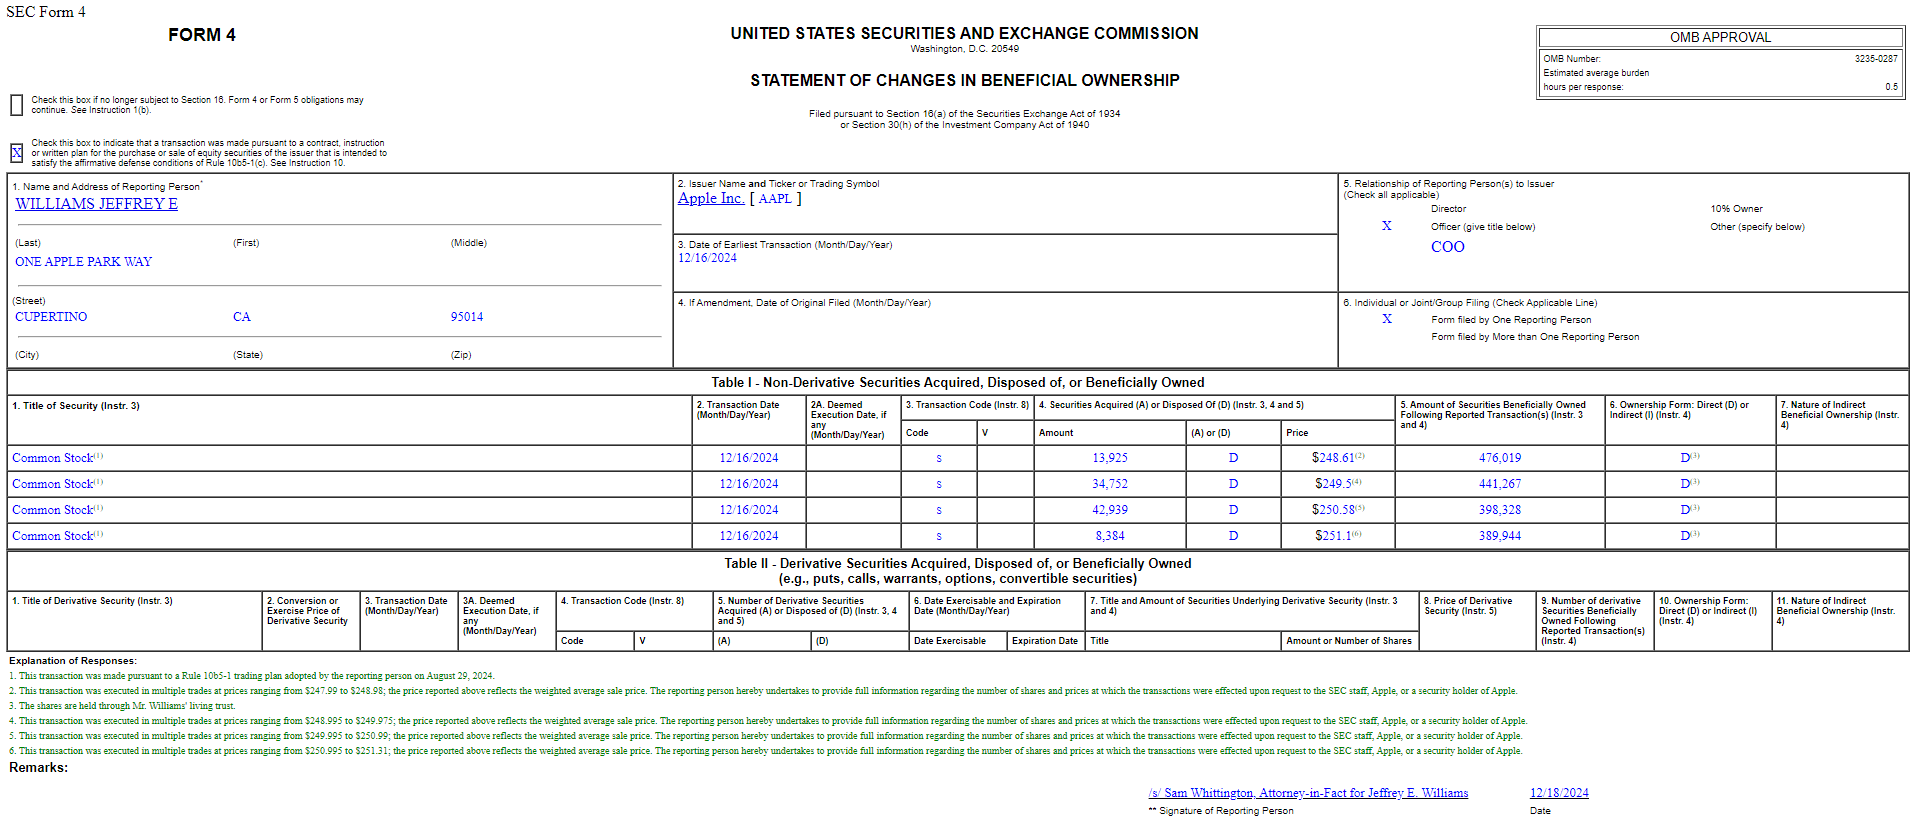Check the "no longer subject to Section 16" box
Screen dimensions: 1912x819
[x=16, y=105]
